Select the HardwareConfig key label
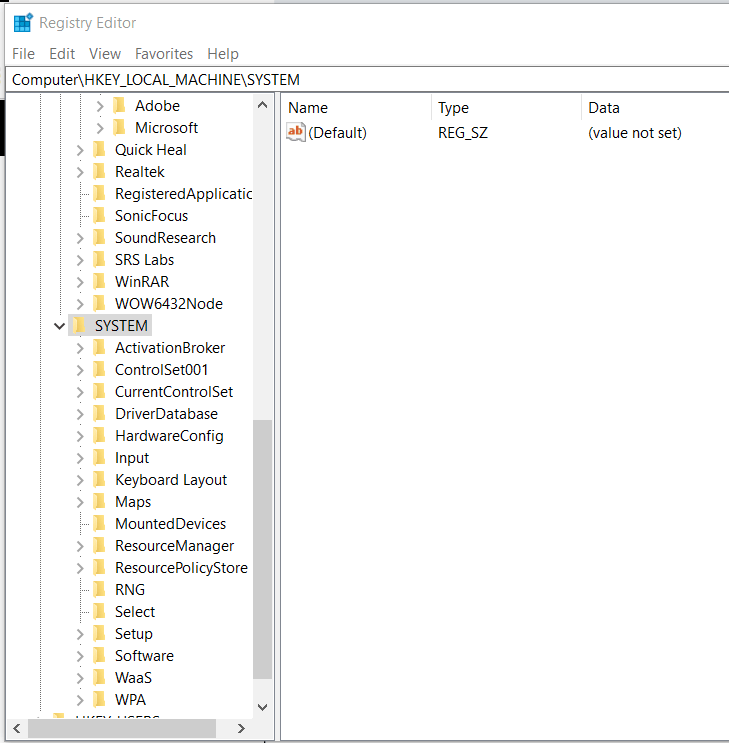Viewport: 729px width, 743px height. 169,436
